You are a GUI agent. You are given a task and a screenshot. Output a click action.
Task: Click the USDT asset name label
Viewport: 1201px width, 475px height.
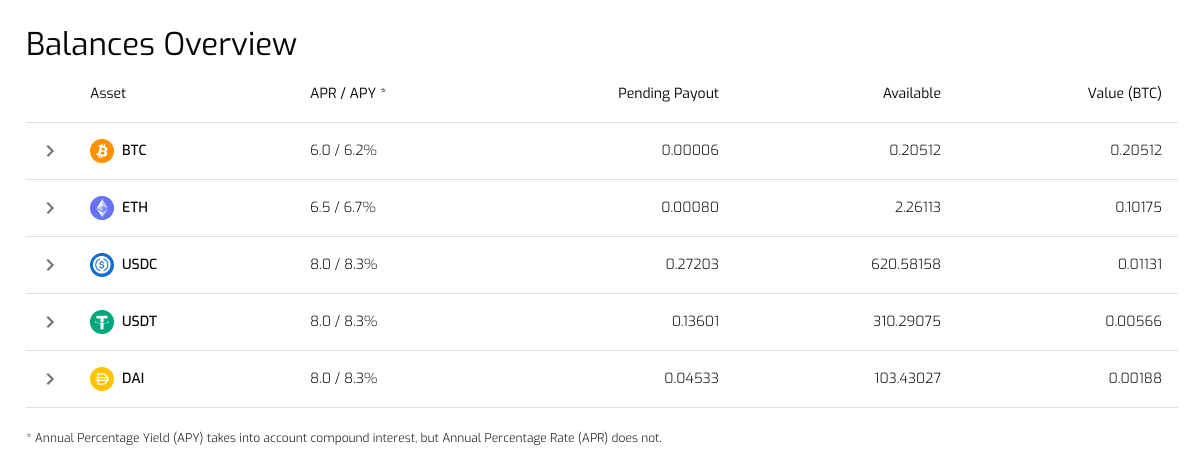[x=139, y=321]
